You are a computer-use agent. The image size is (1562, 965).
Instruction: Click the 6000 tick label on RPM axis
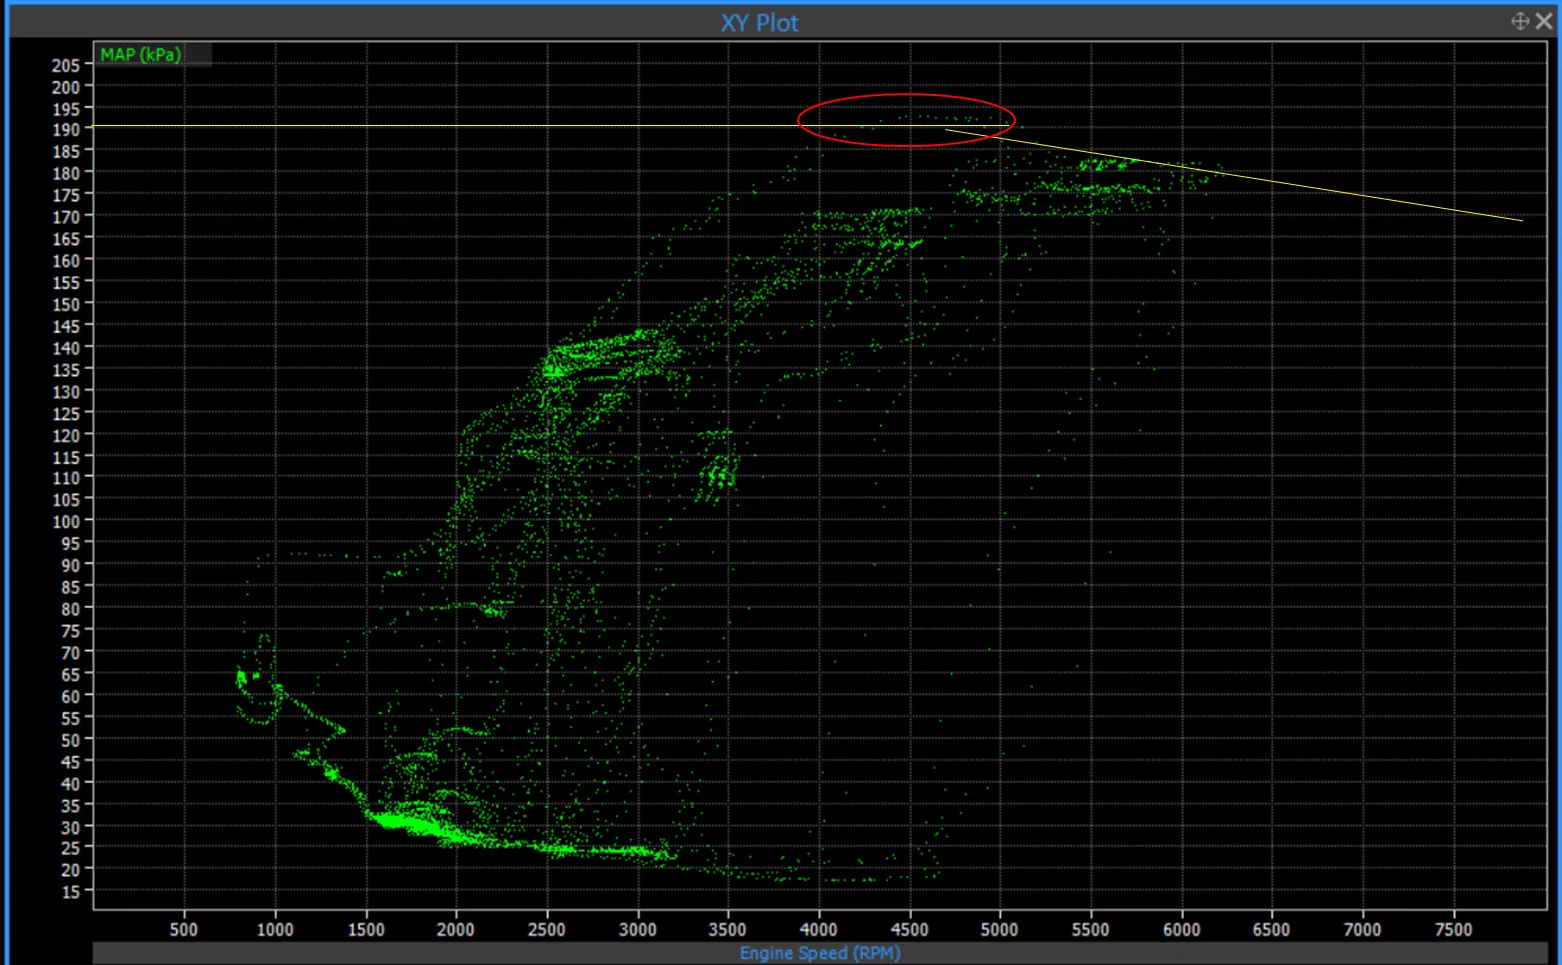coord(1181,930)
